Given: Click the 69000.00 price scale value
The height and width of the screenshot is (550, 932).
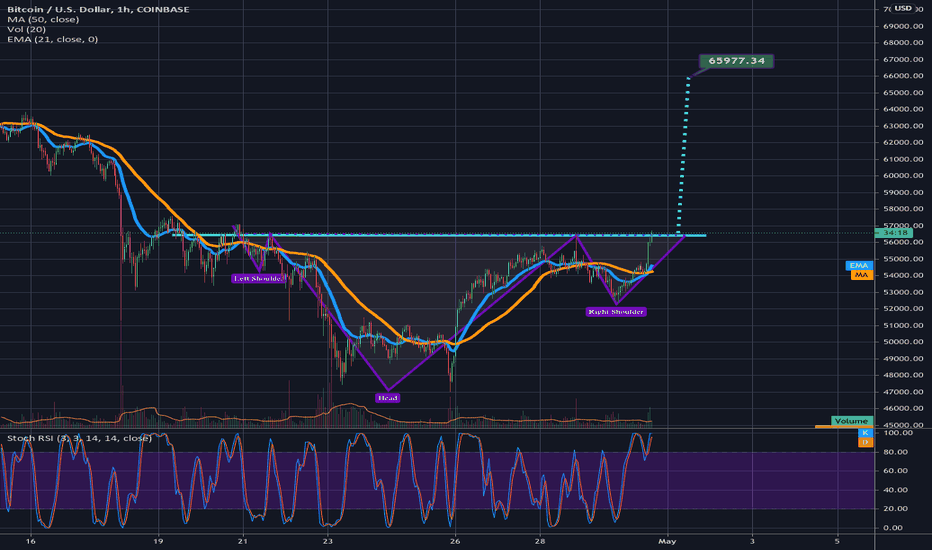Looking at the screenshot, I should [903, 26].
